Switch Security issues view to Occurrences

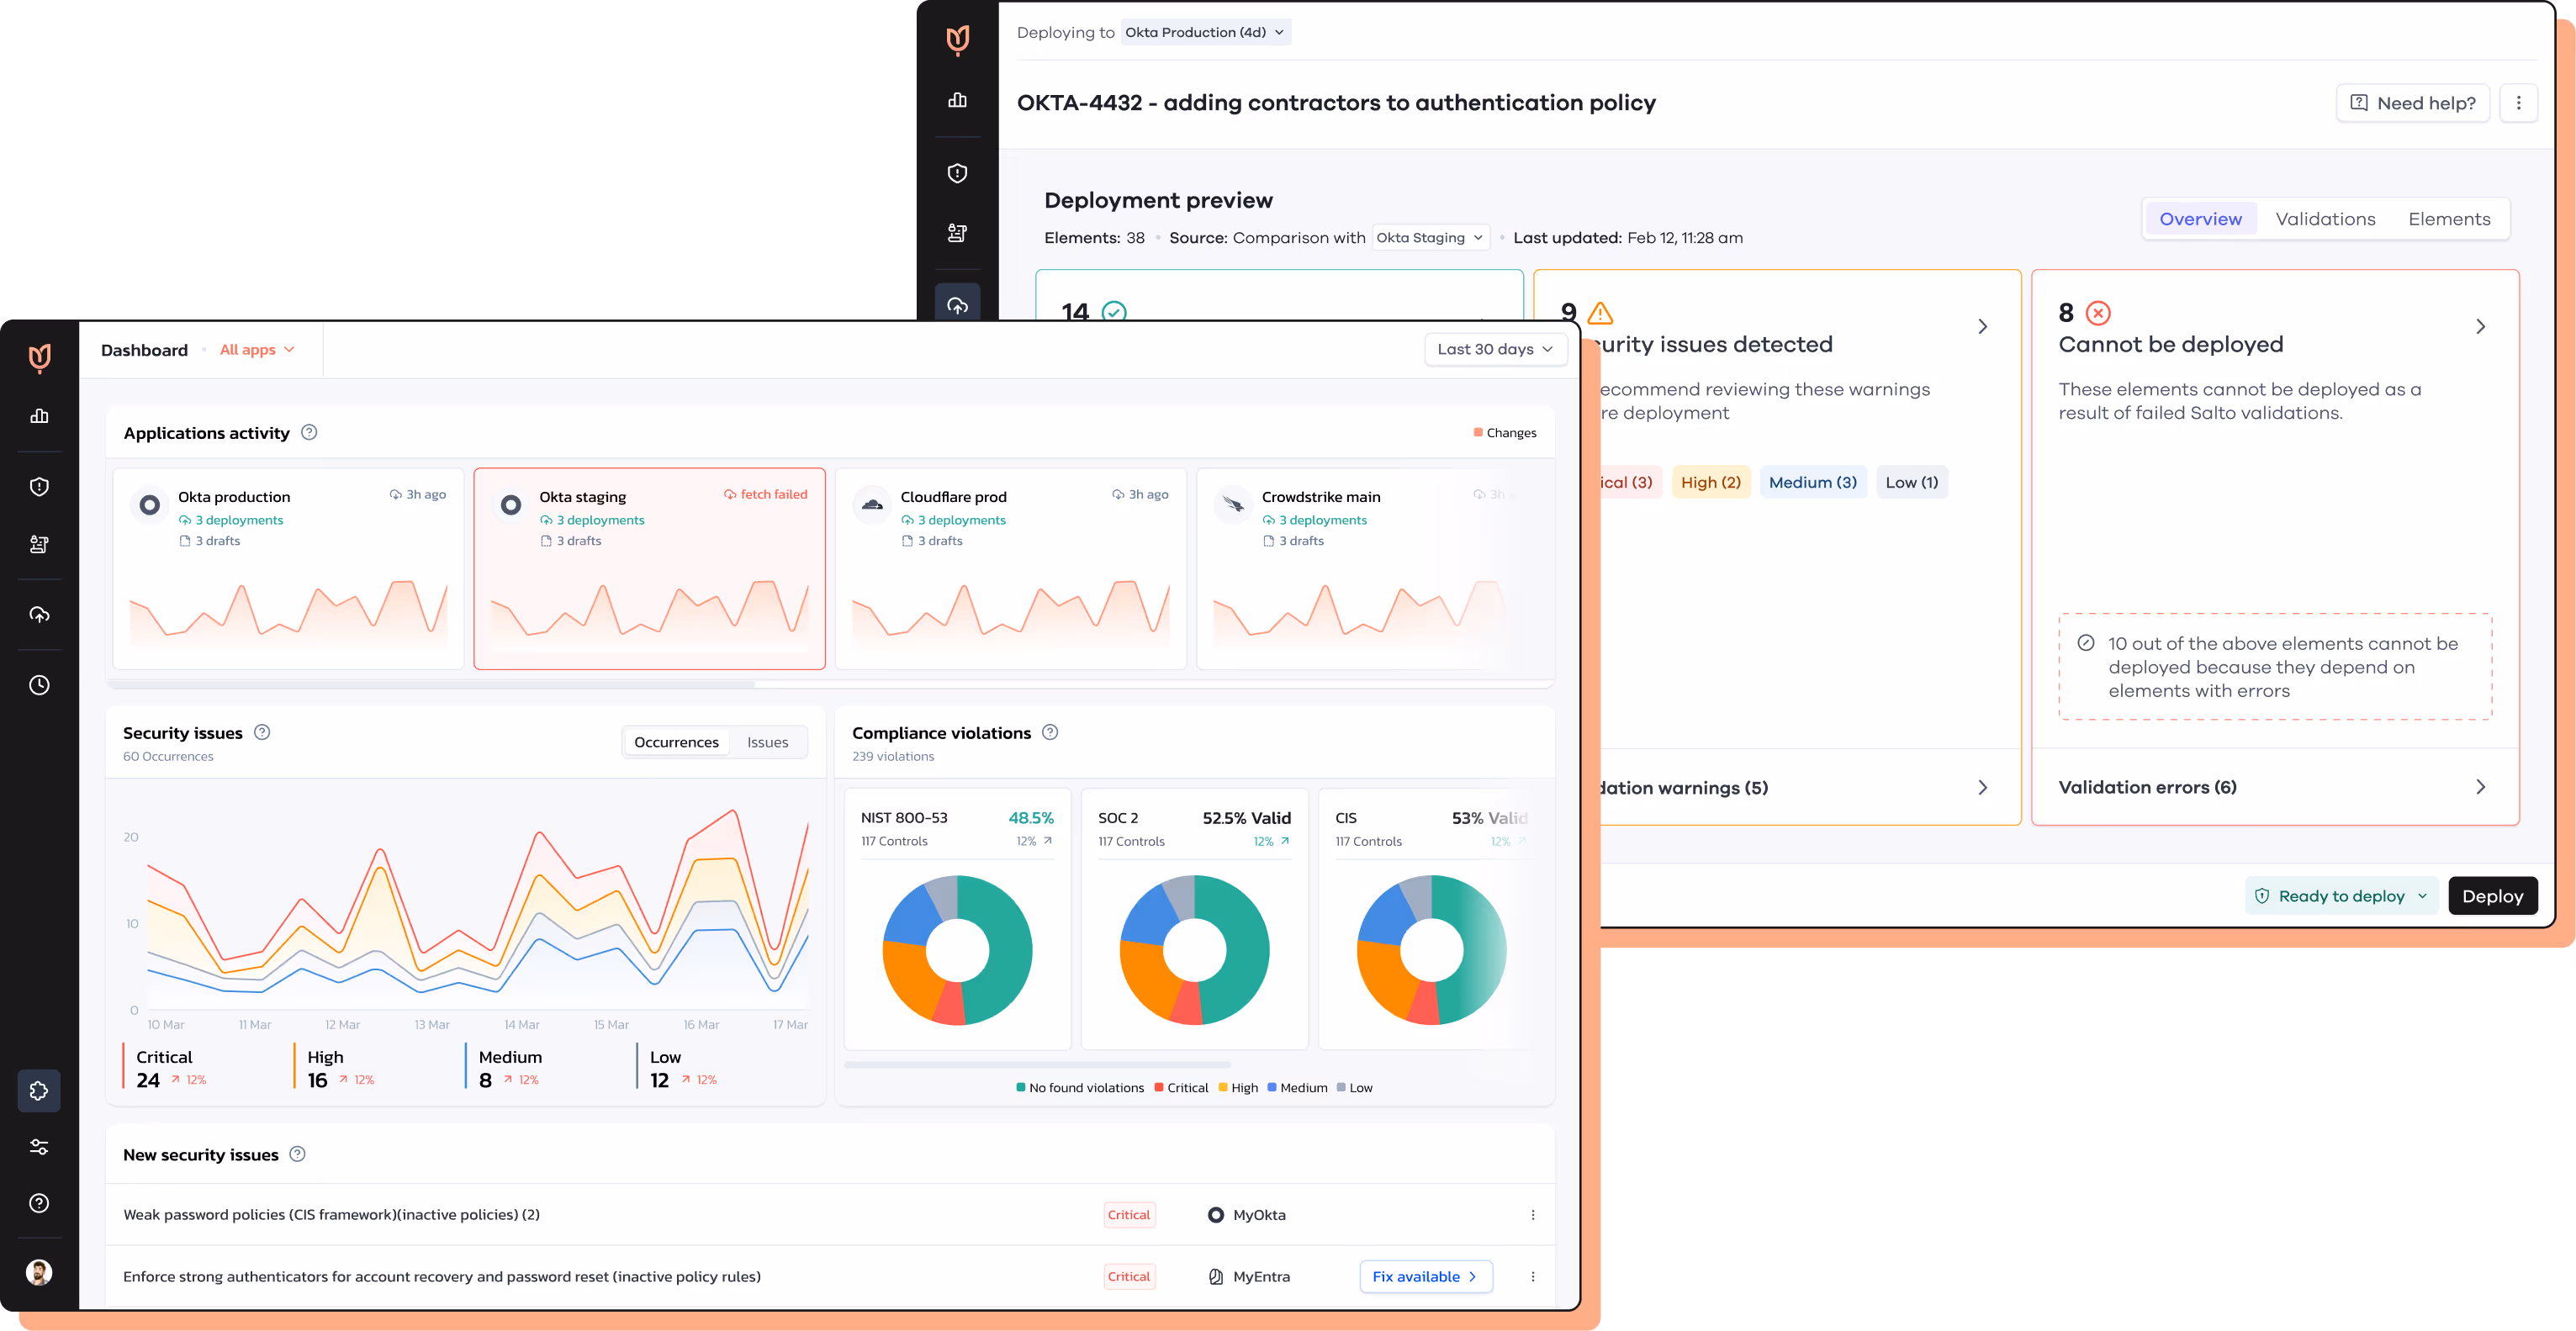676,742
